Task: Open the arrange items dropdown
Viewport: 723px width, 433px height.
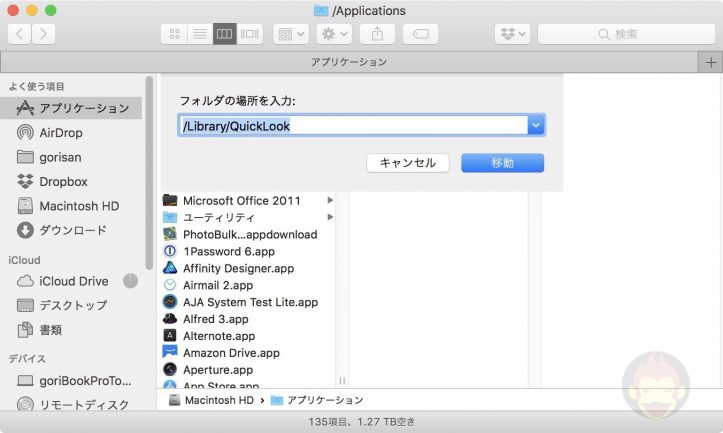Action: [x=291, y=34]
